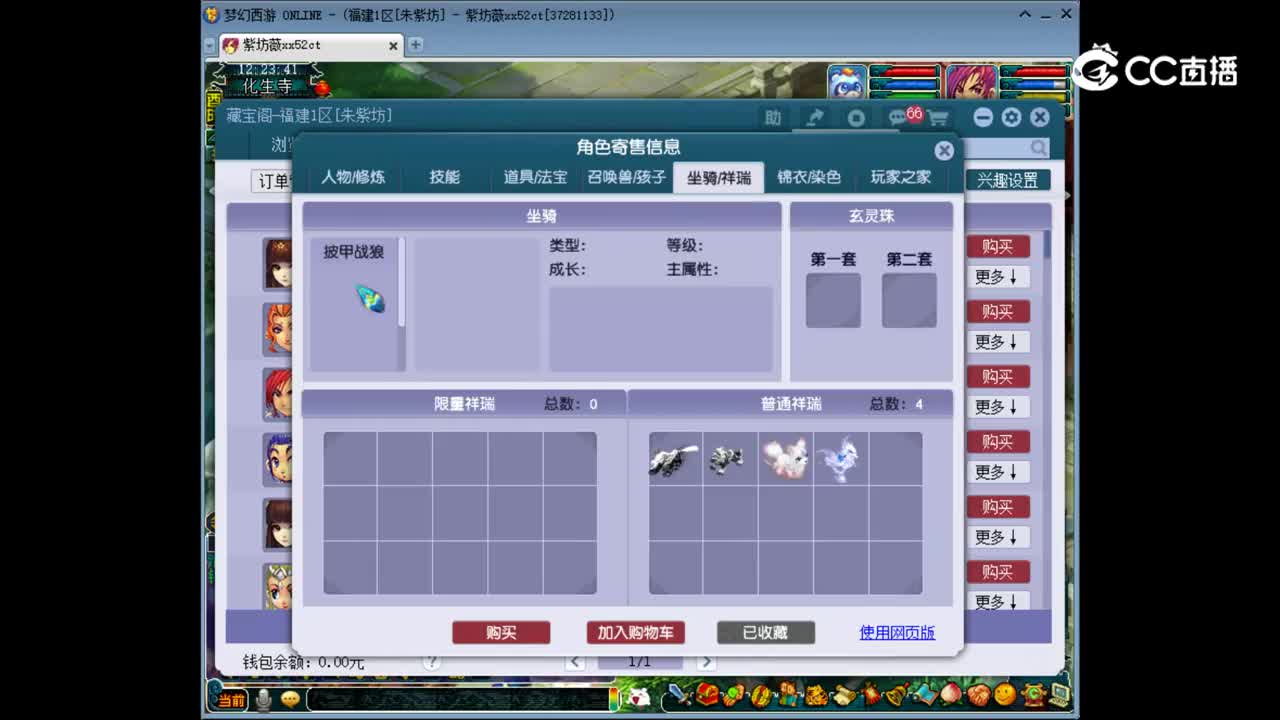Open messages icon with 66 badge

[903, 117]
